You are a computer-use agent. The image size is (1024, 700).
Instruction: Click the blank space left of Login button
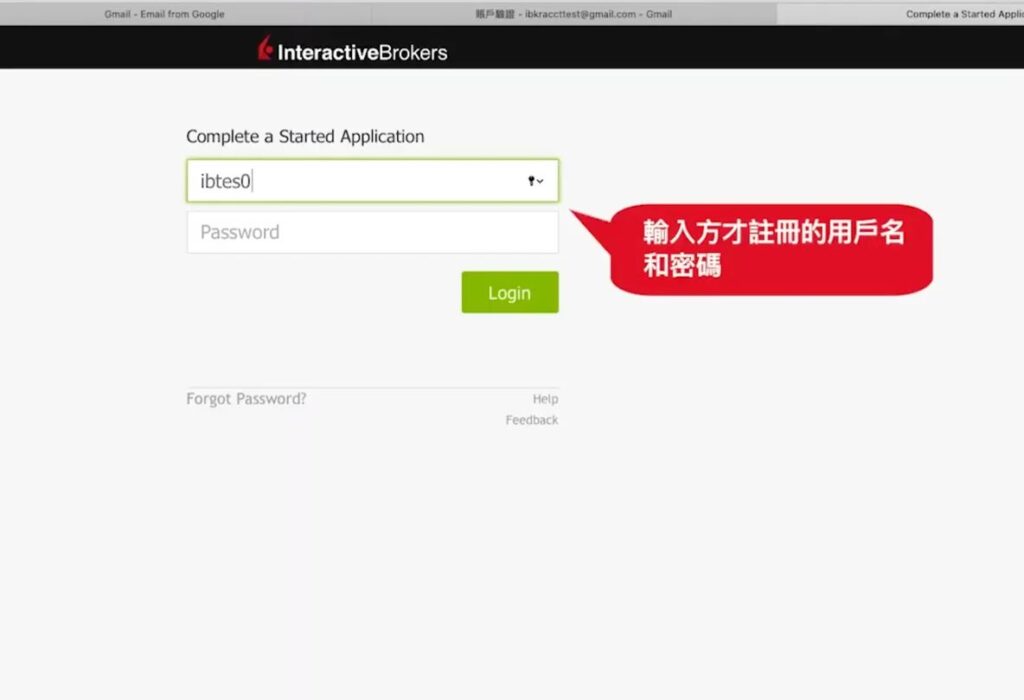[x=320, y=292]
